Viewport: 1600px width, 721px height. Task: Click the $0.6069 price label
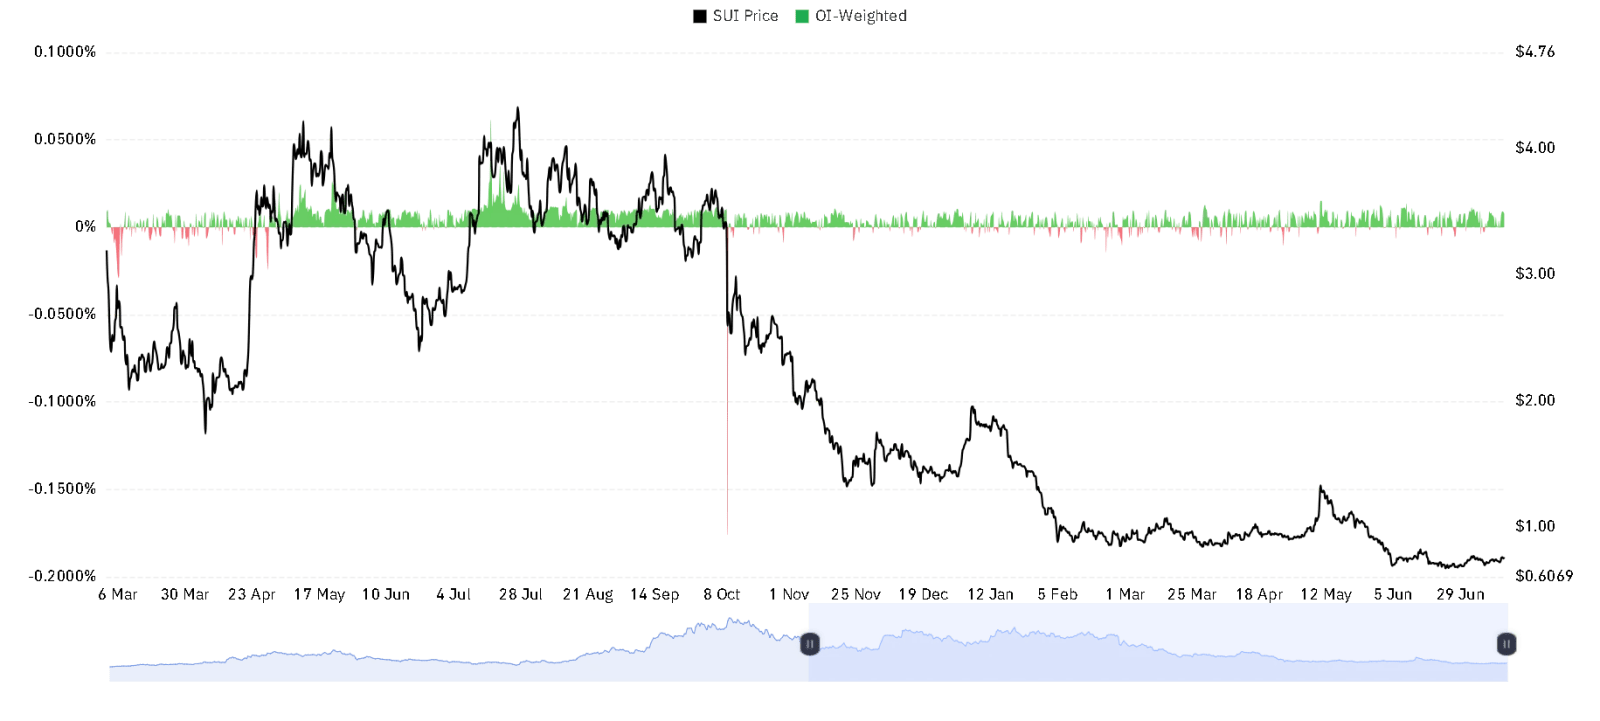1544,576
